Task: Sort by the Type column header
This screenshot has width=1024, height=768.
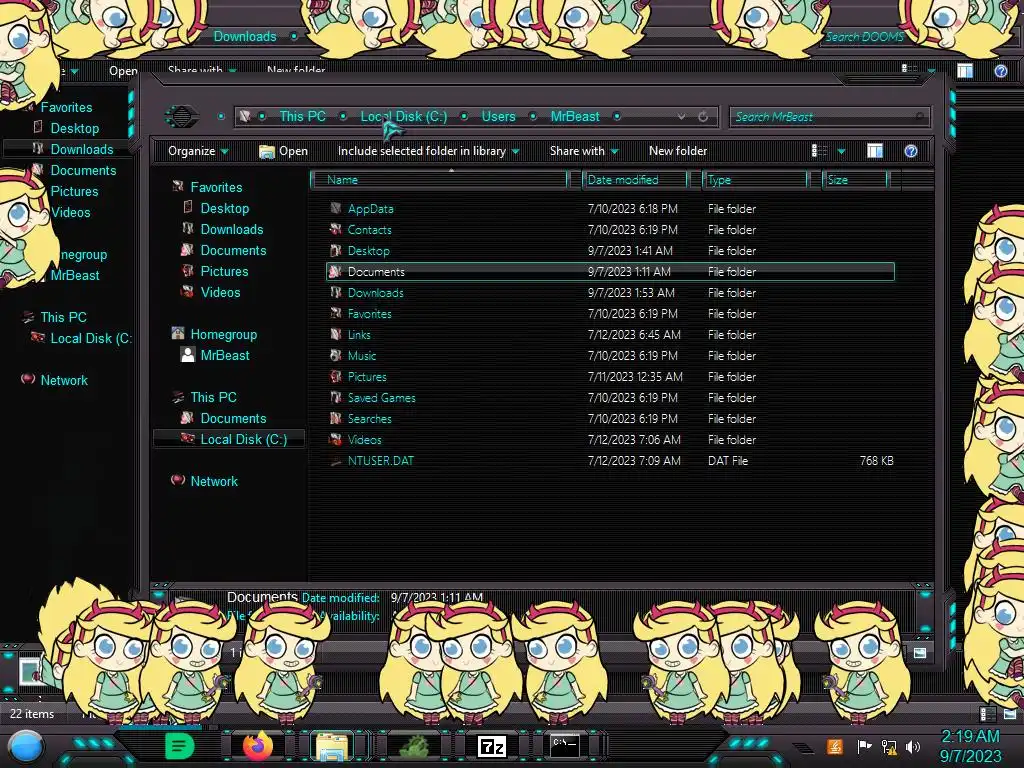Action: tap(755, 180)
